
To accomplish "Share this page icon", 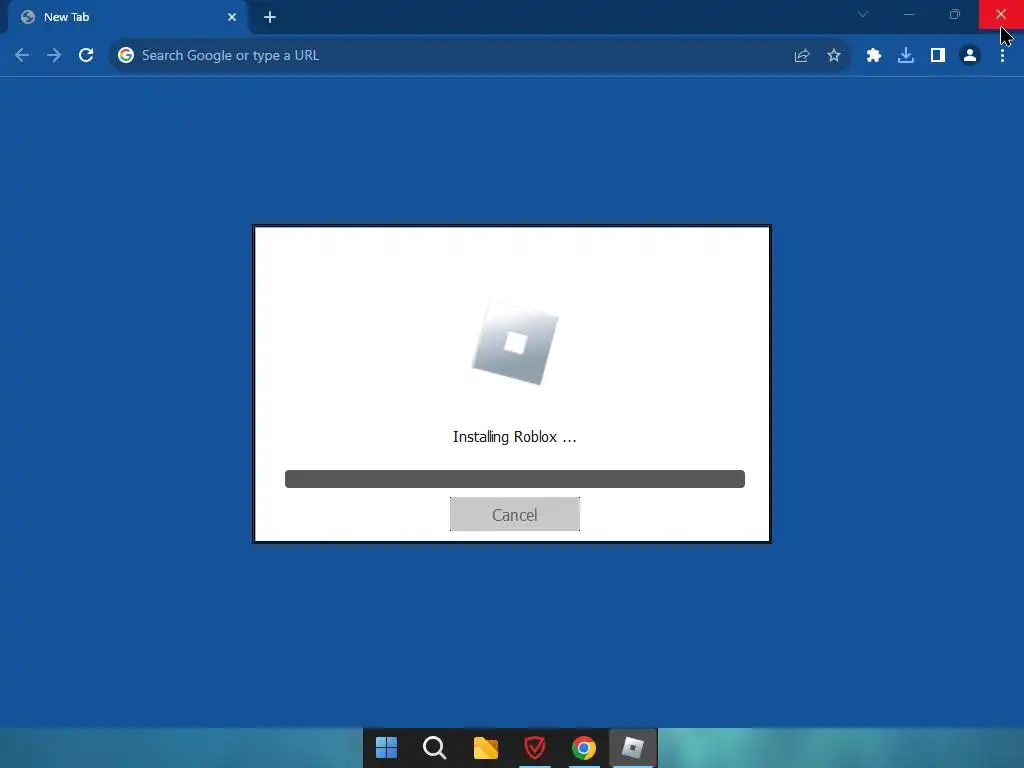I will (x=802, y=56).
